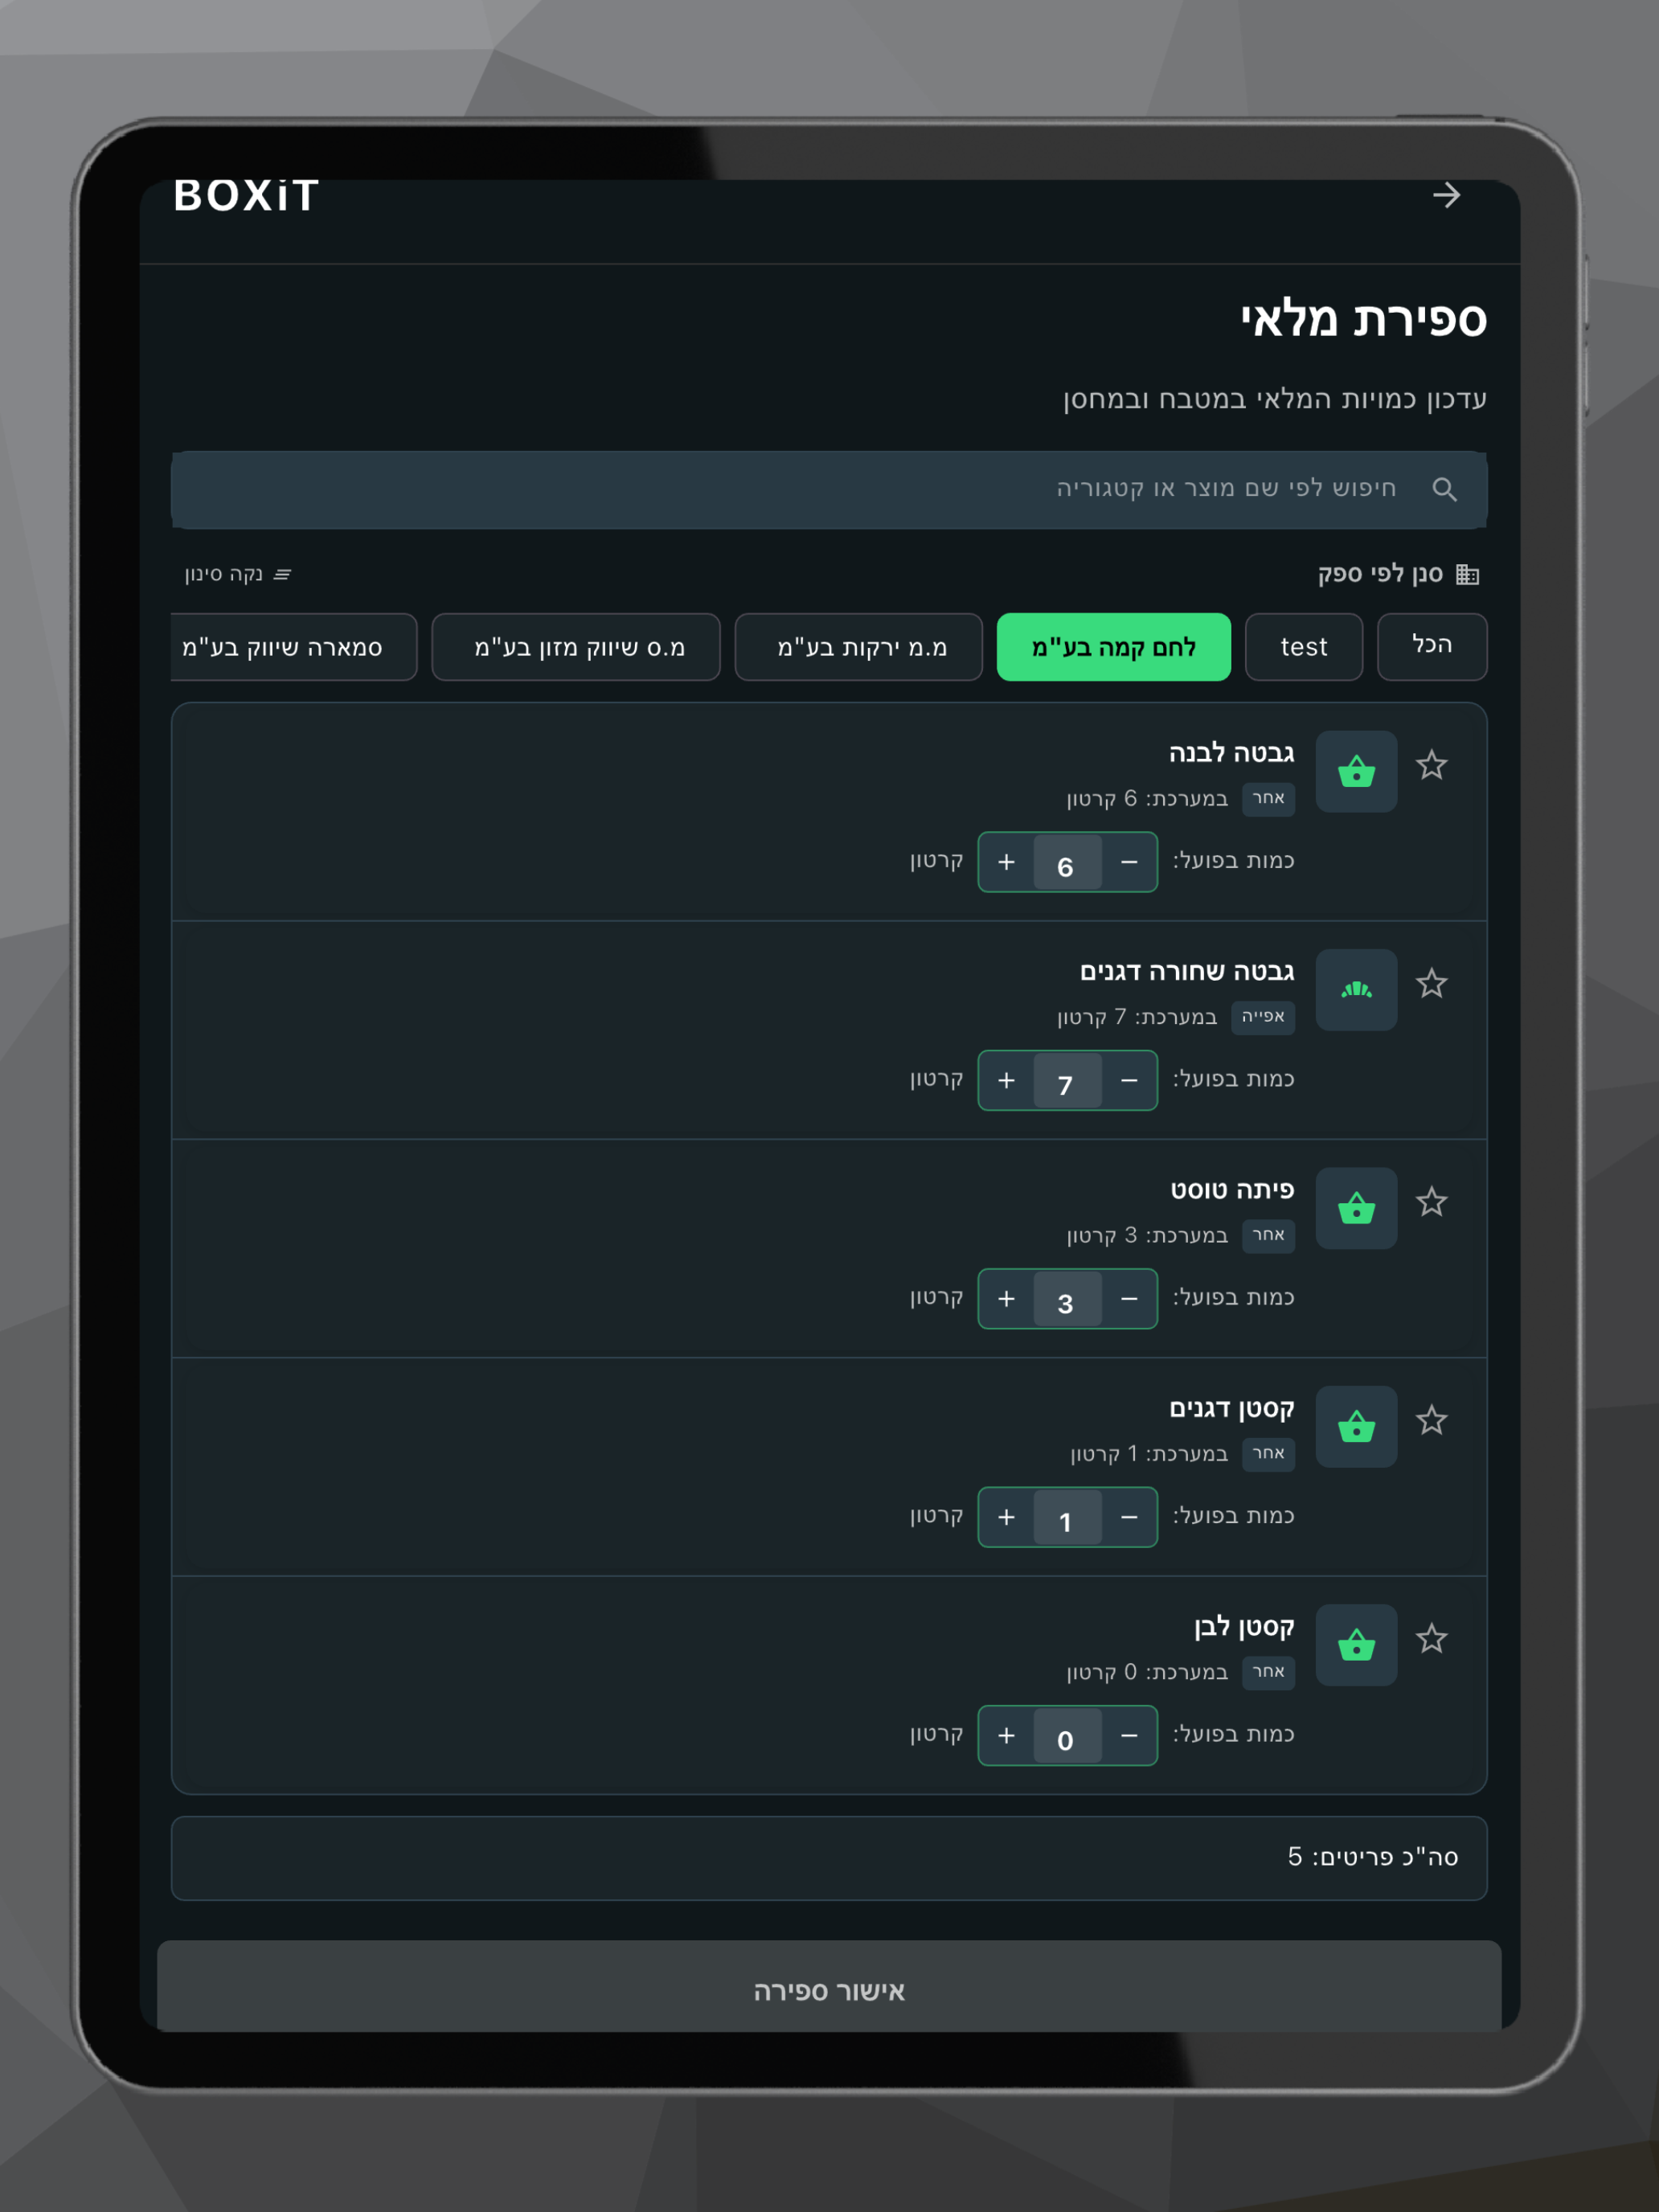Click the quantity value 3 for פיתה טוסט
This screenshot has height=2212, width=1659.
coord(1067,1298)
